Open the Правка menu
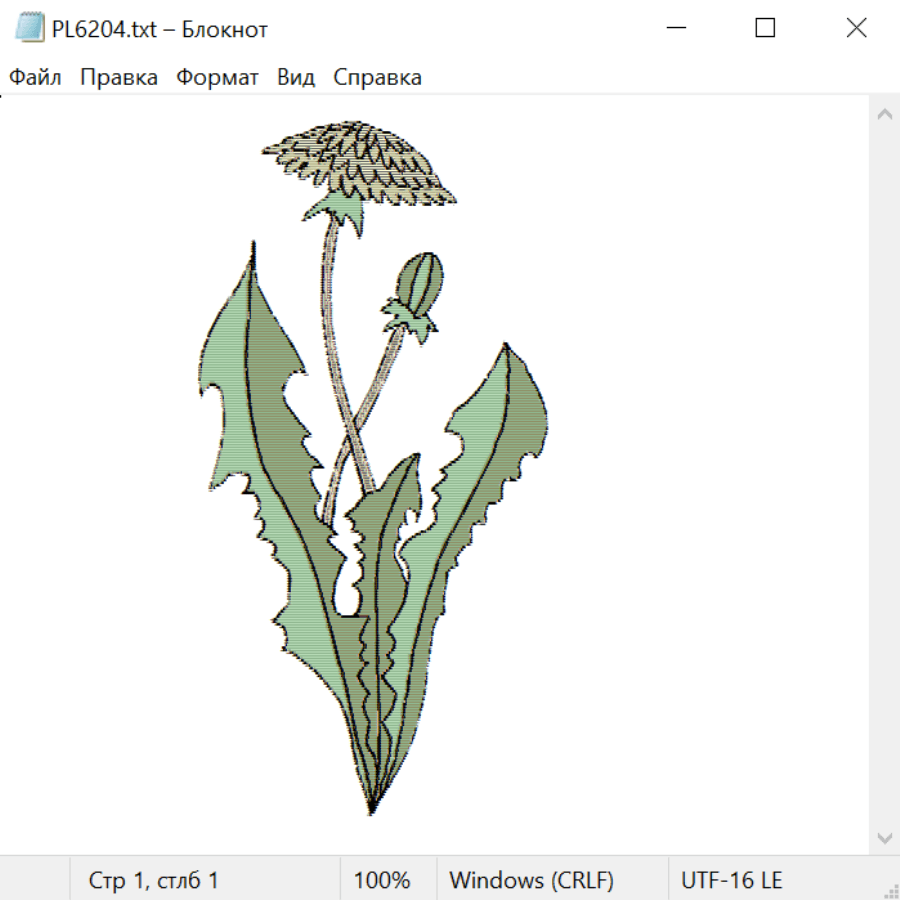900x900 pixels. click(119, 77)
